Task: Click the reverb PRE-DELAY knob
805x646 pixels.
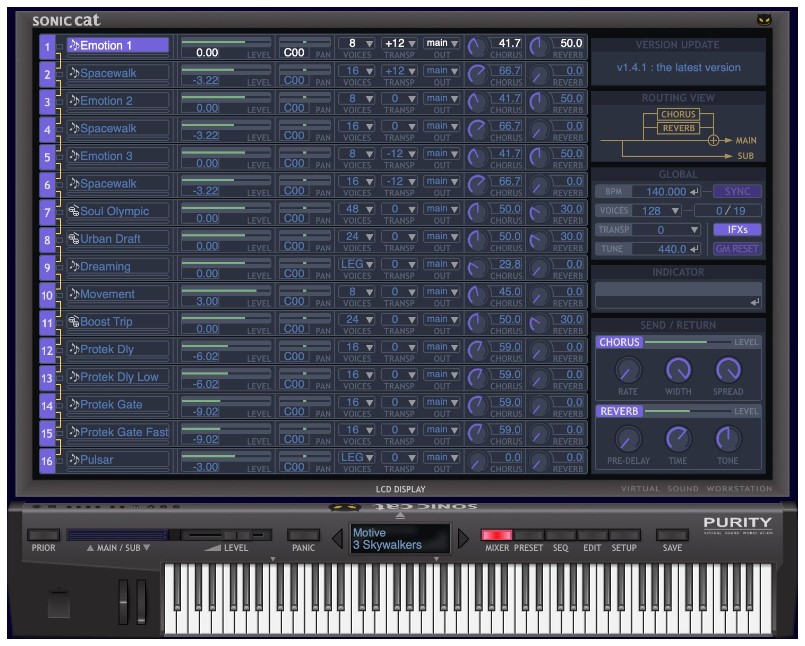Action: 628,439
